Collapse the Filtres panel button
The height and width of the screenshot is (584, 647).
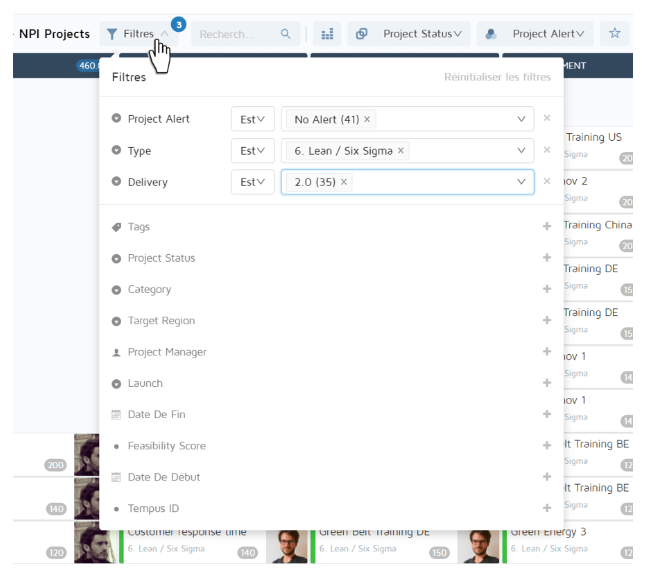138,34
